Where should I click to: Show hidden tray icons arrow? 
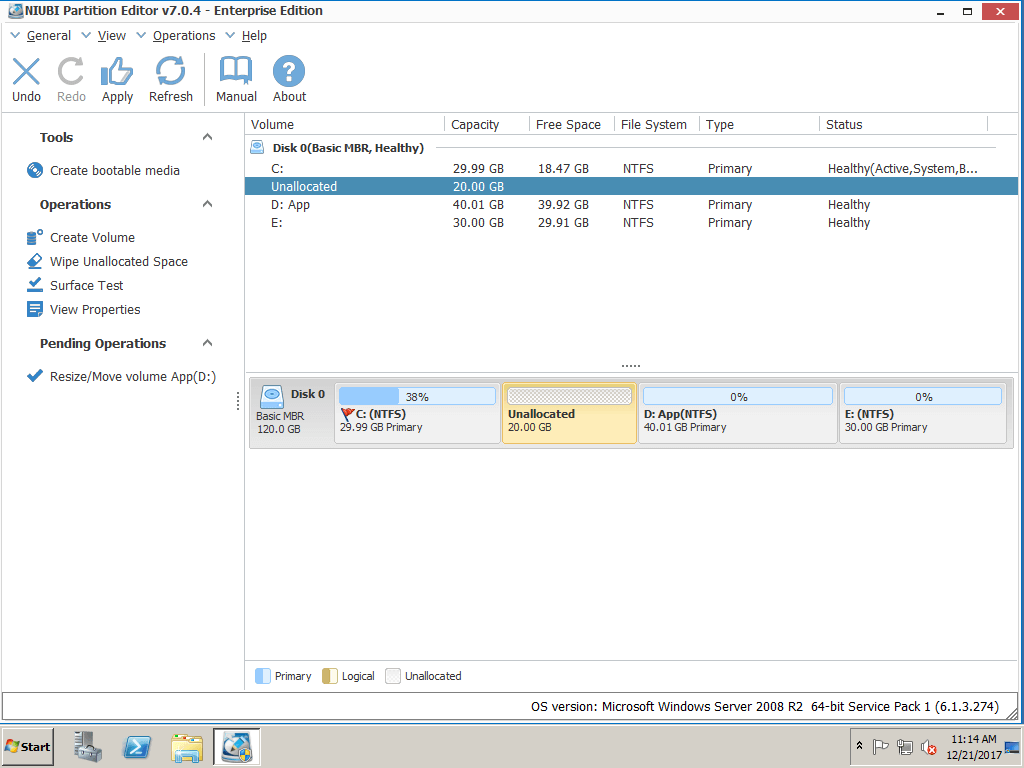point(859,745)
